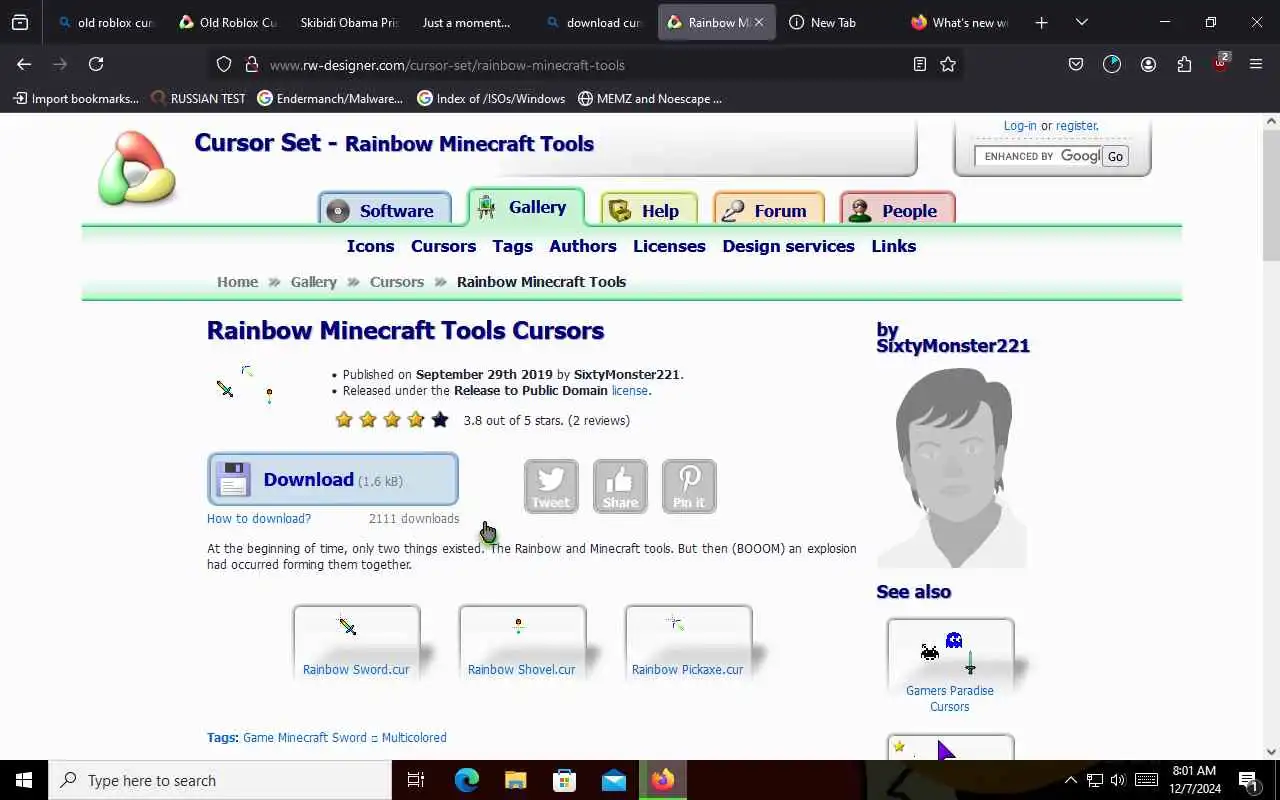Open the Help tab

pos(648,210)
